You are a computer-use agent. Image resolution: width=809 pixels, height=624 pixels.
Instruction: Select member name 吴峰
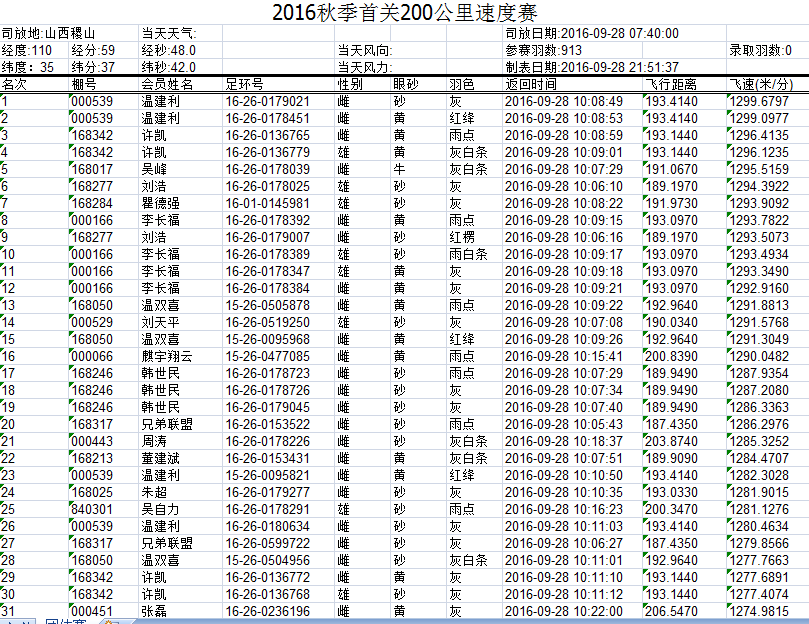154,169
